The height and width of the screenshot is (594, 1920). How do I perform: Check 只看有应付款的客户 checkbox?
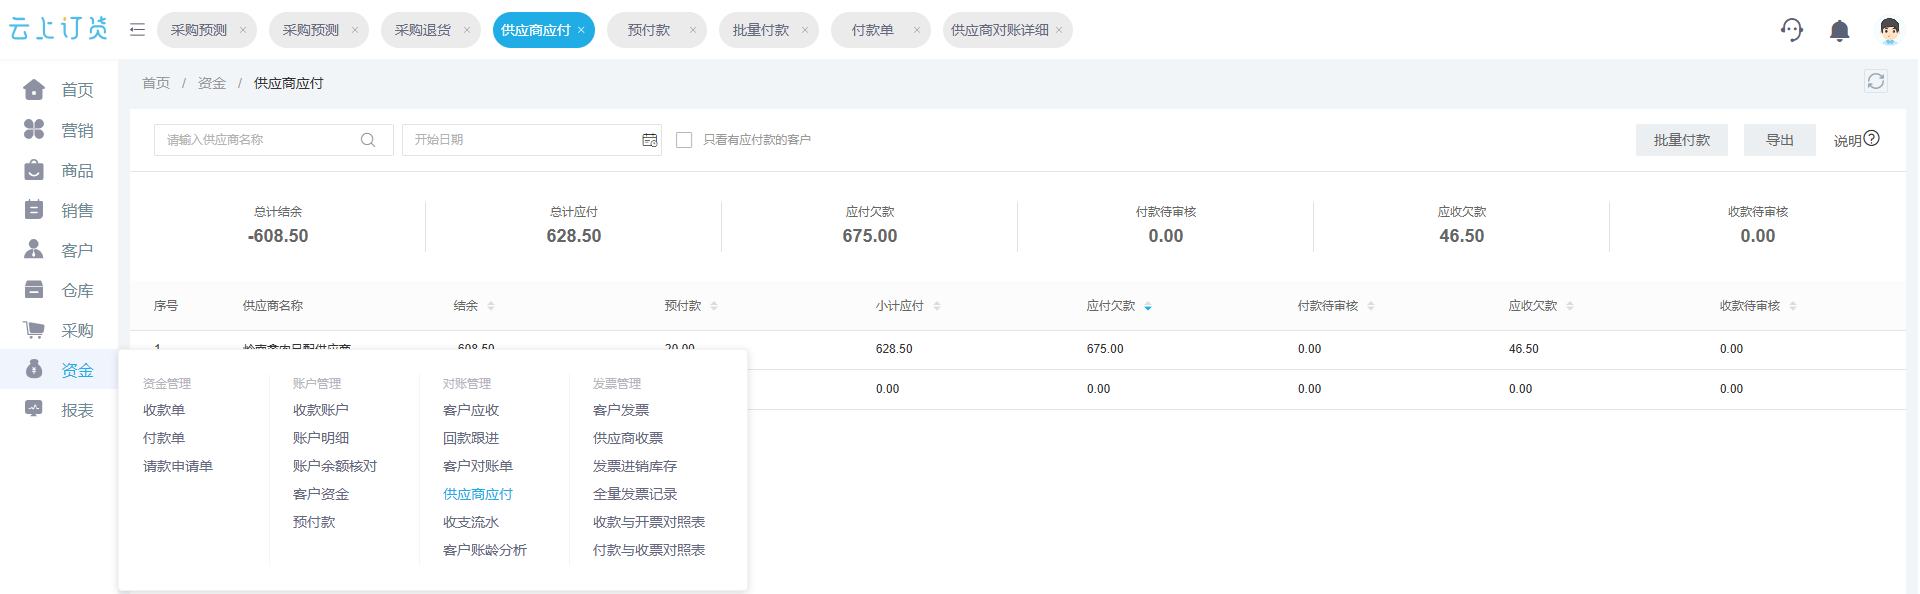[x=684, y=140]
